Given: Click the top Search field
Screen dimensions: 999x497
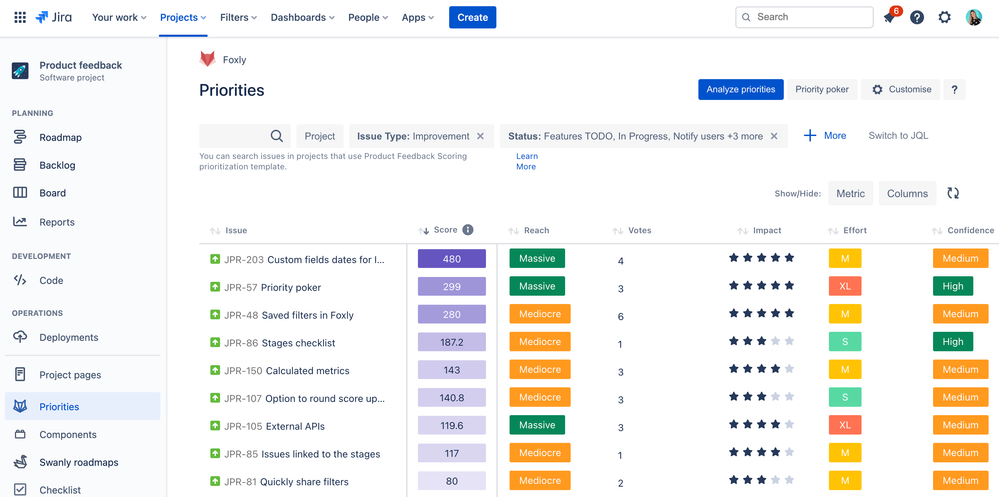Looking at the screenshot, I should pyautogui.click(x=804, y=17).
